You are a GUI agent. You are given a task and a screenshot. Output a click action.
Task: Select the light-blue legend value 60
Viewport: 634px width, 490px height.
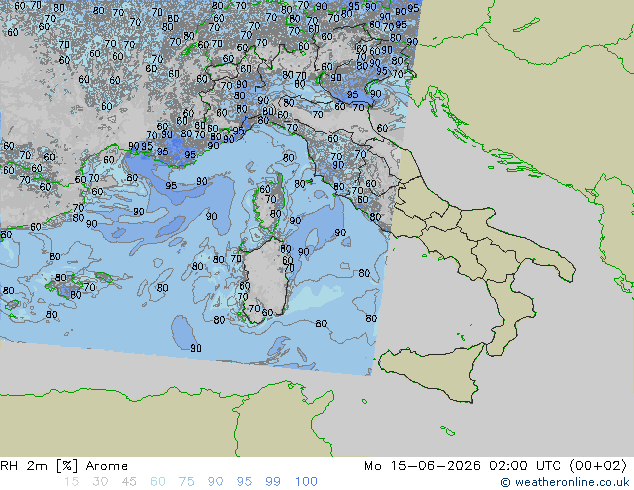(158, 482)
